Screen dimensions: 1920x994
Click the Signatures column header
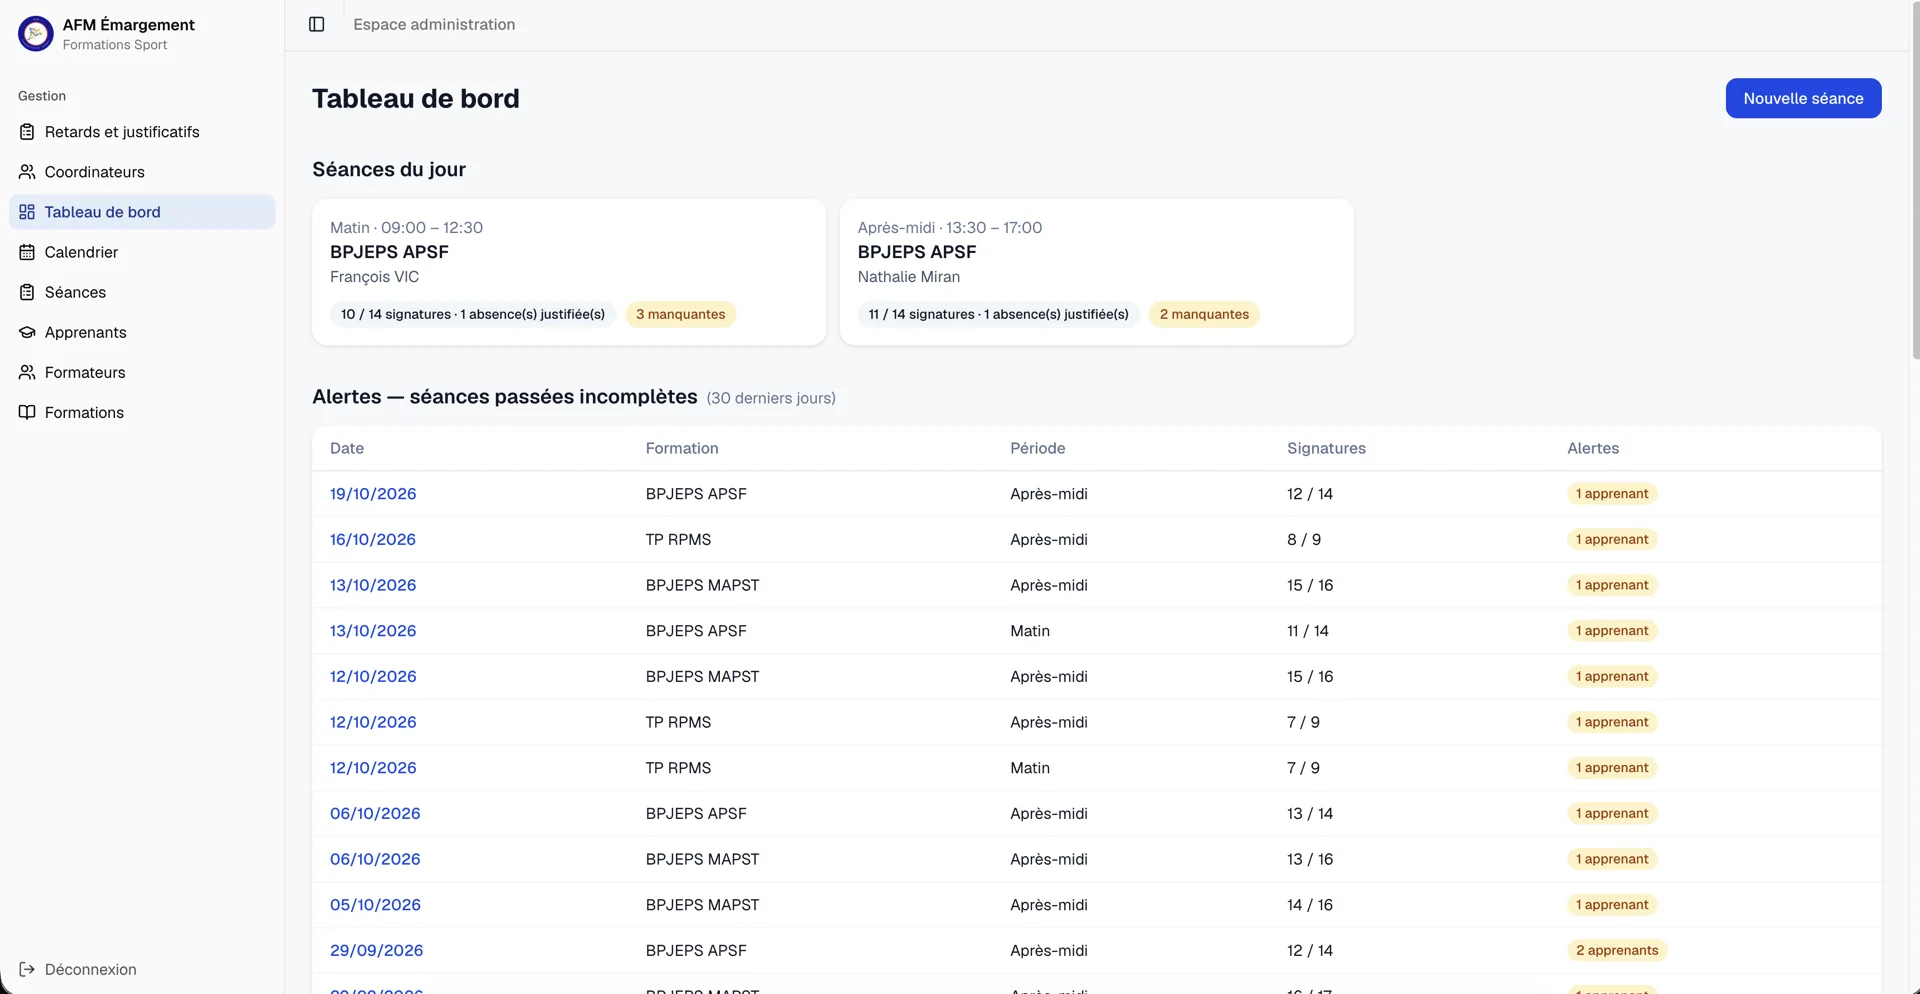(x=1326, y=448)
